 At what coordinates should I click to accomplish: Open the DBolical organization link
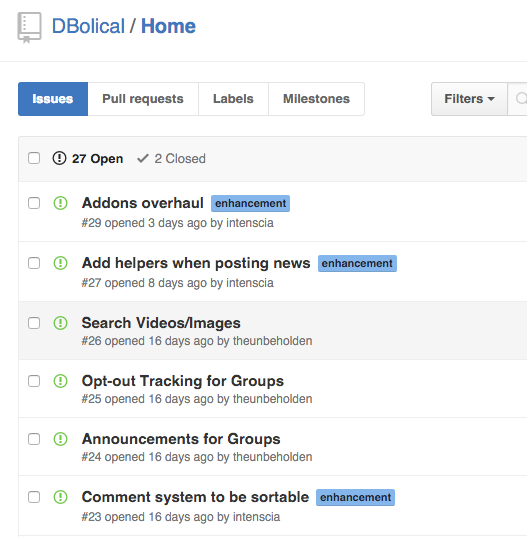pos(88,26)
